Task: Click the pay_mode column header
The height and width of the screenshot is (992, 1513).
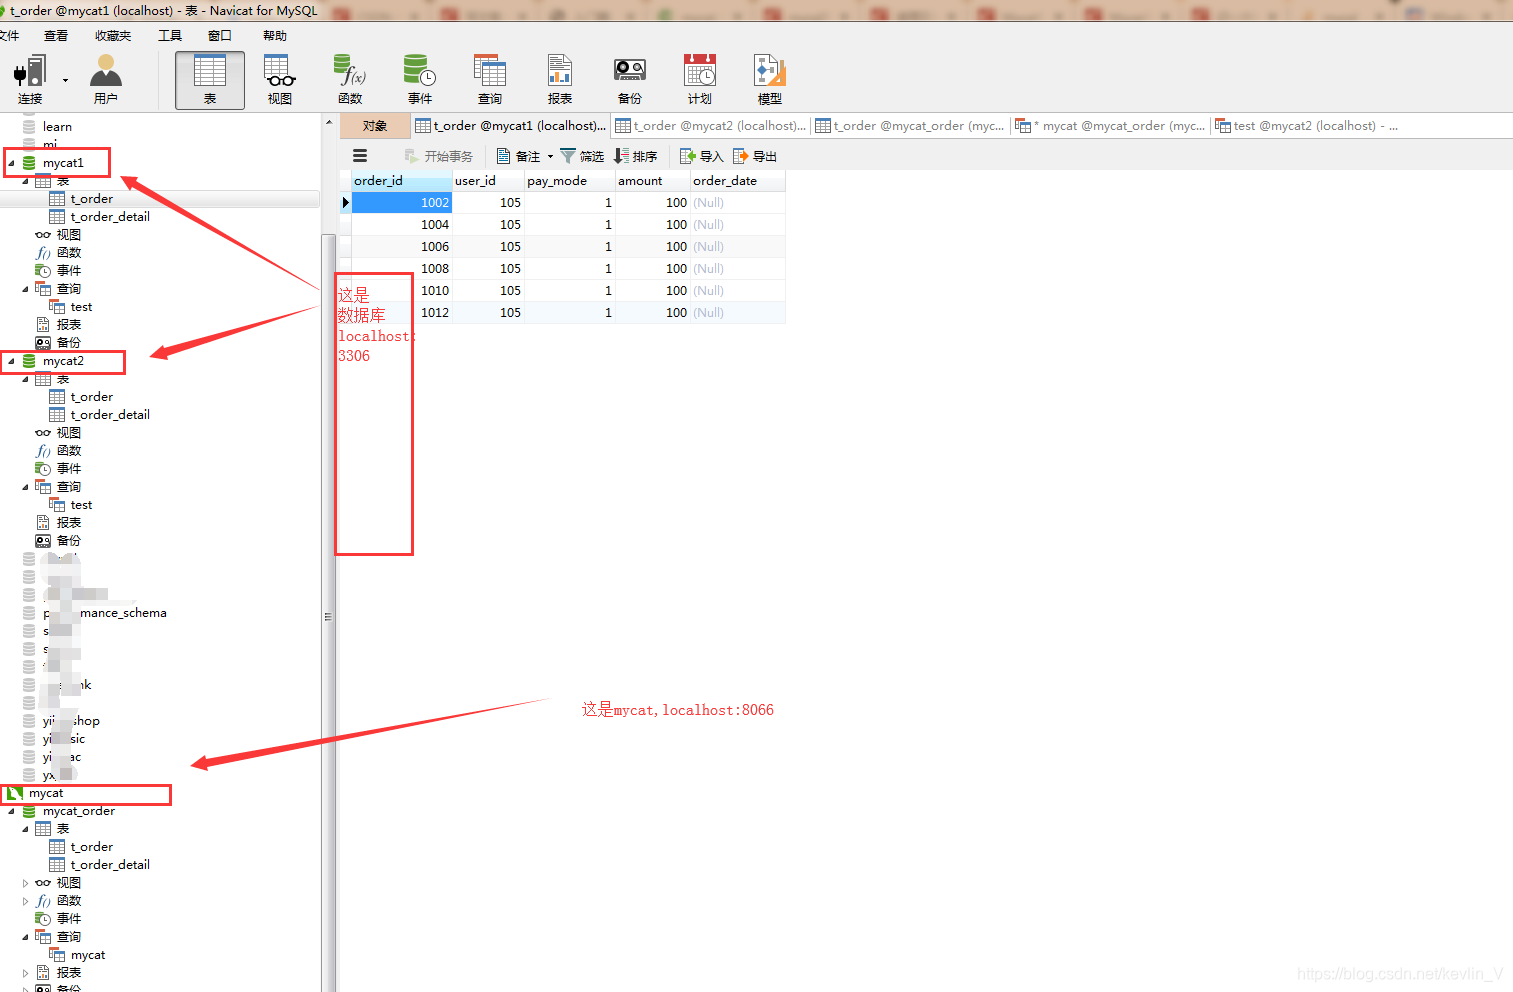Action: coord(570,181)
